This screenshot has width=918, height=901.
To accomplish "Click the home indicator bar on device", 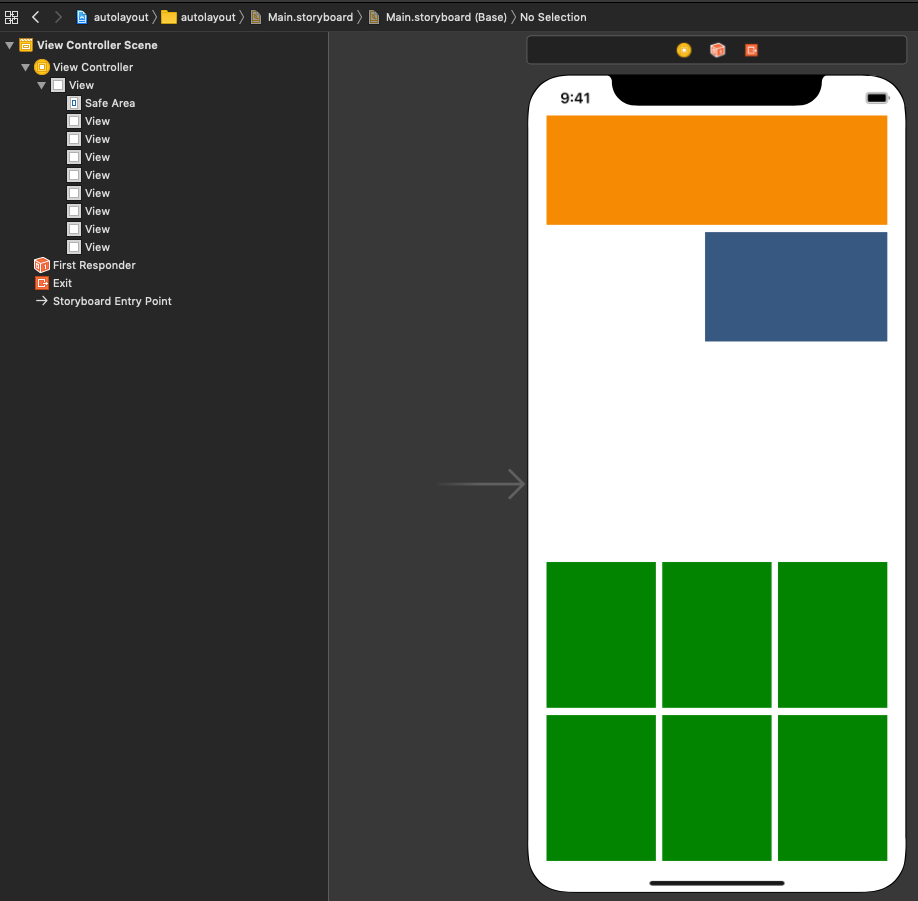I will point(717,883).
